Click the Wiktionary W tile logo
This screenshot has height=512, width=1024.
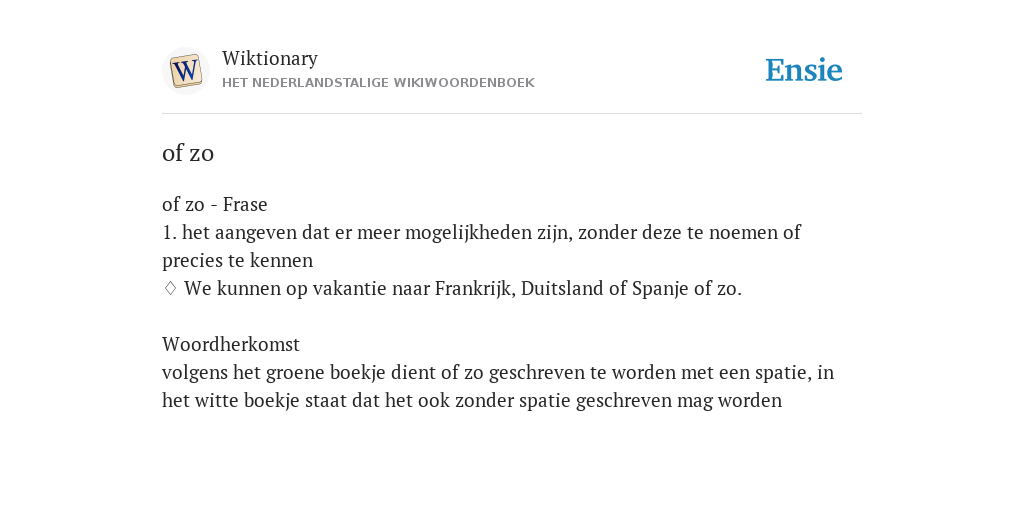[x=185, y=71]
